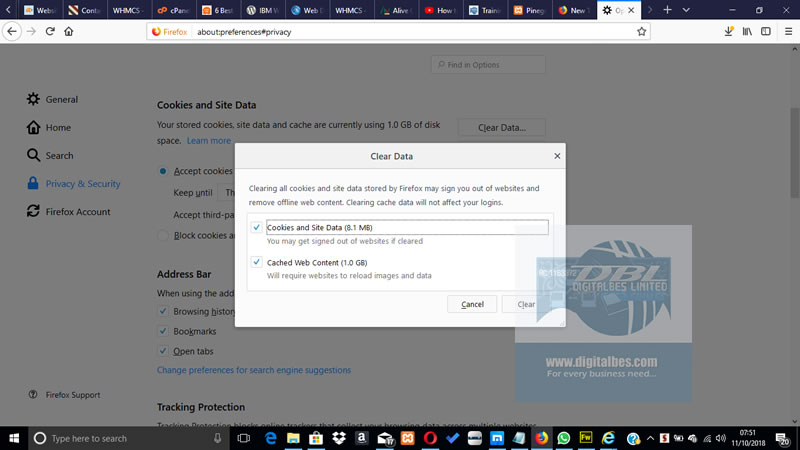The width and height of the screenshot is (800, 450).
Task: Bookmark this page with the star icon
Action: click(641, 32)
